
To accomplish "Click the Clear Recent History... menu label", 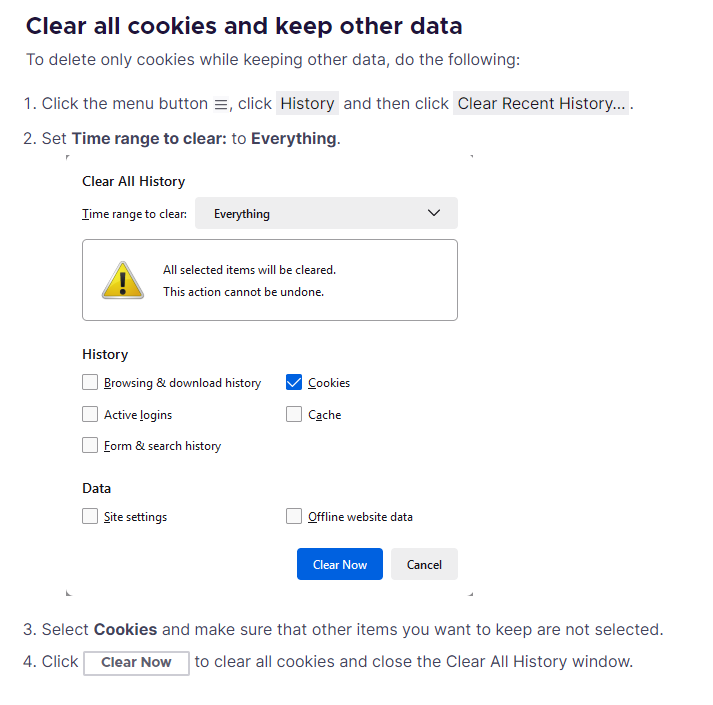I will (541, 103).
